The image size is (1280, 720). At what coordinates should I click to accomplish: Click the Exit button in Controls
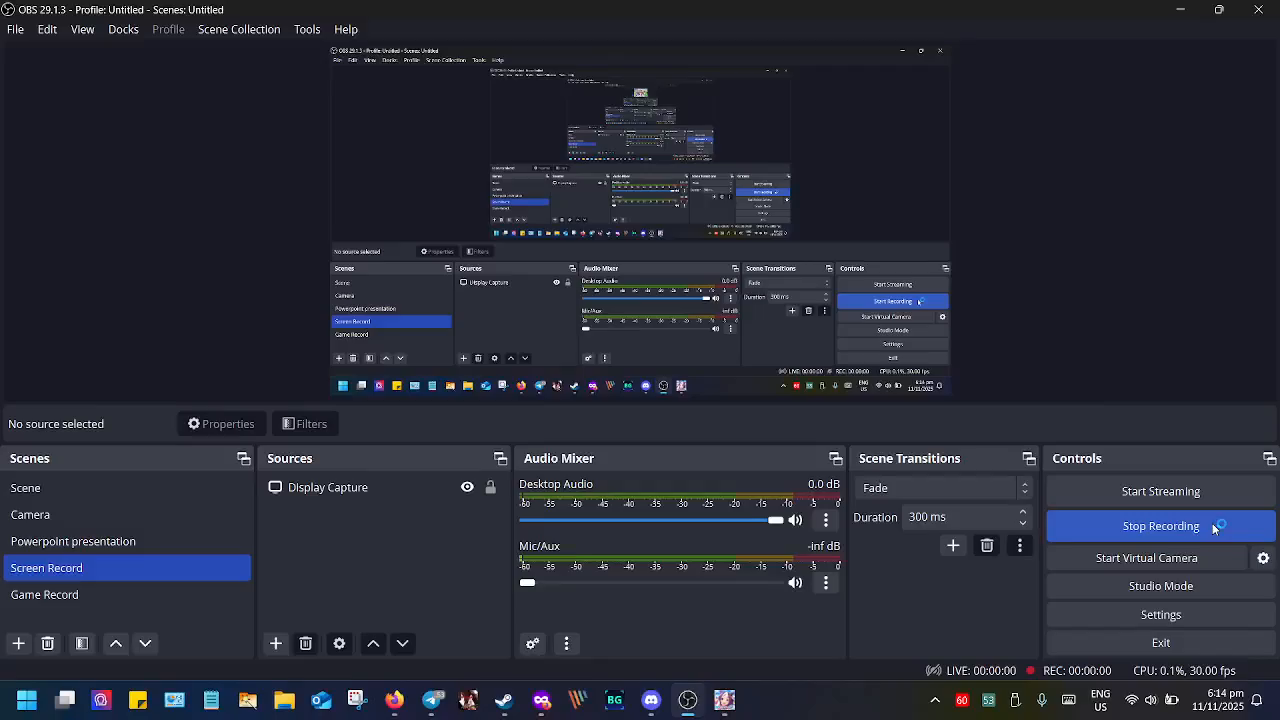point(1161,643)
